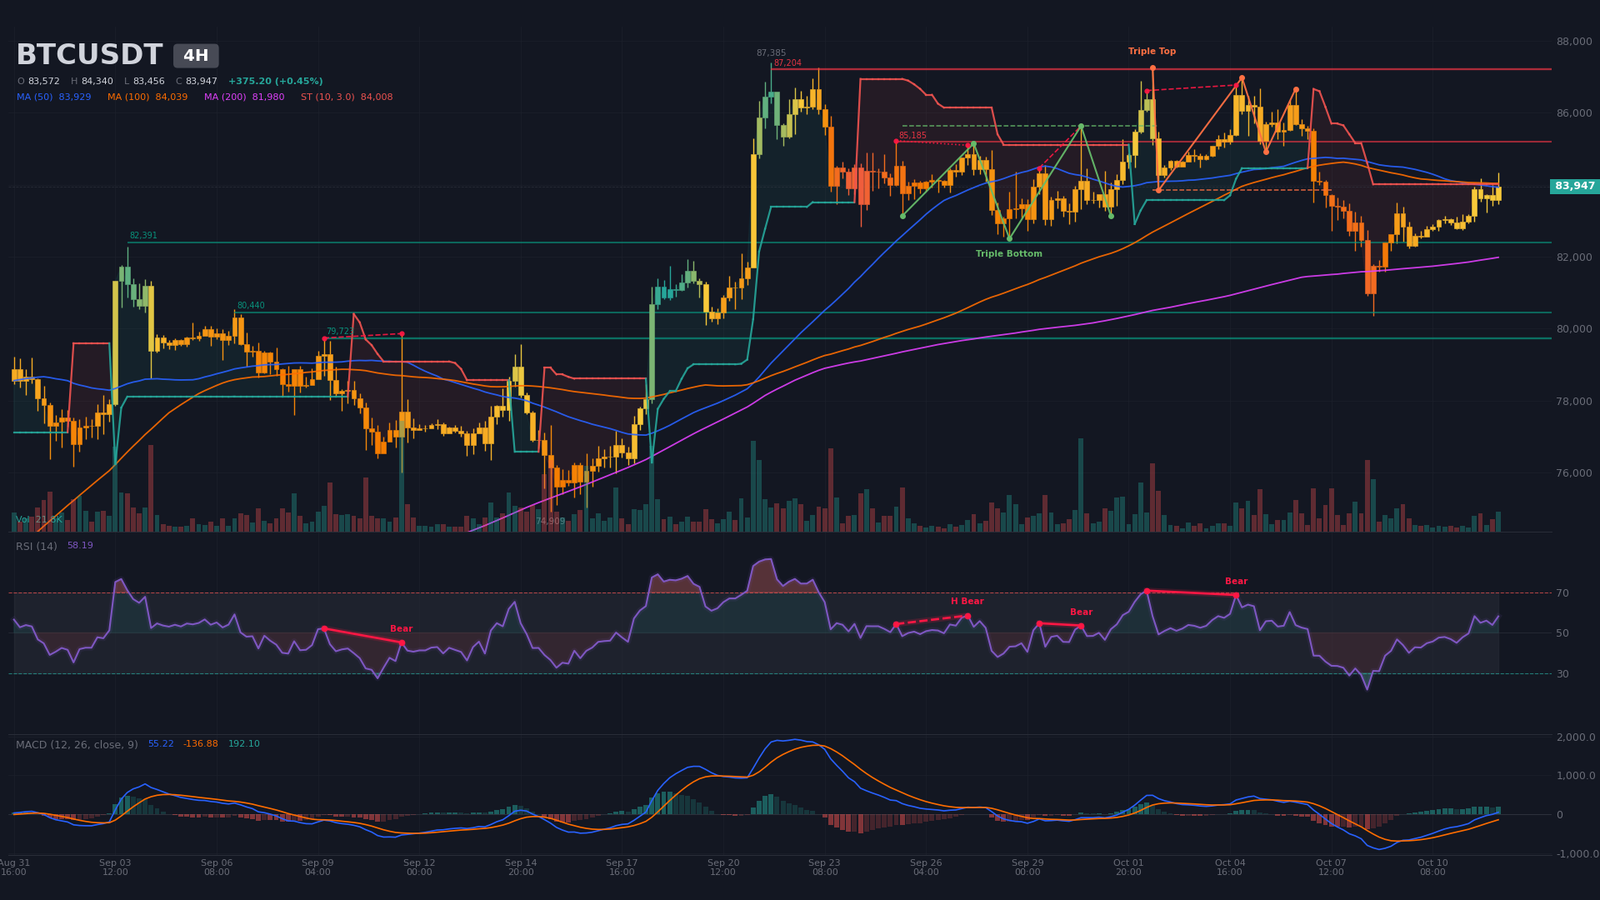This screenshot has width=1600, height=900.
Task: Click the RSI value 58.19
Action: (x=80, y=545)
